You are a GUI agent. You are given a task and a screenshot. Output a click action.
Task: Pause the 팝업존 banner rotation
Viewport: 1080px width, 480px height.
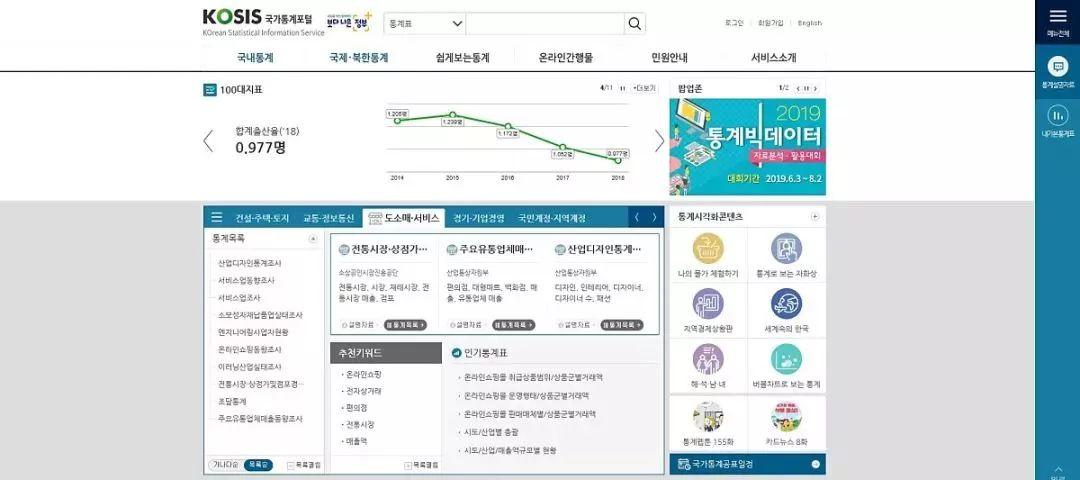point(806,89)
